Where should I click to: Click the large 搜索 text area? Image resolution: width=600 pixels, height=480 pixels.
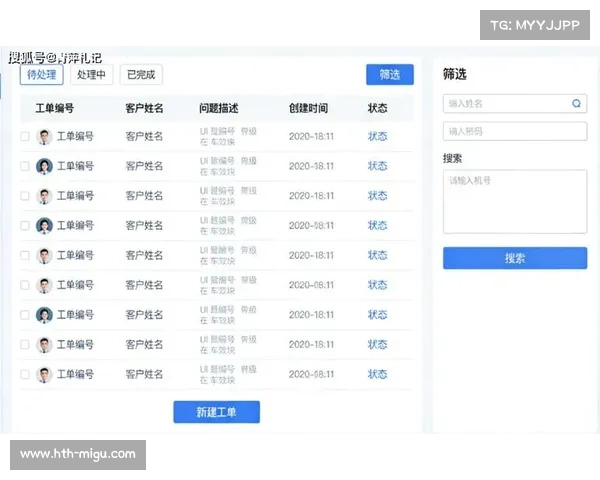click(515, 202)
